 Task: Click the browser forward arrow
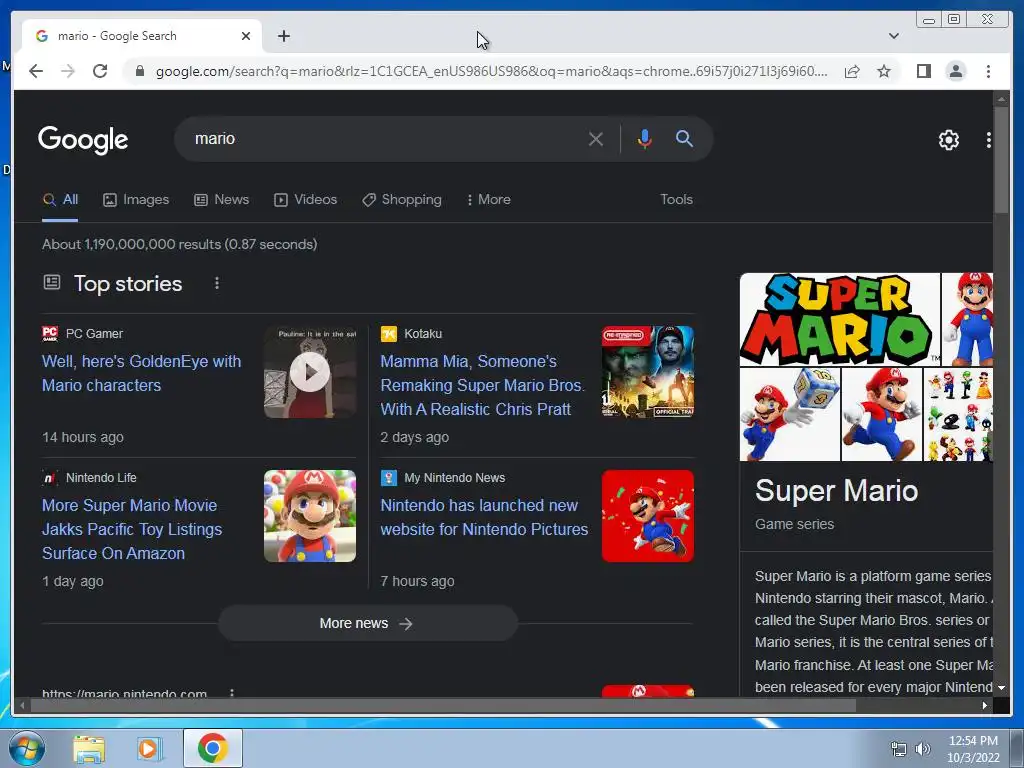point(68,71)
